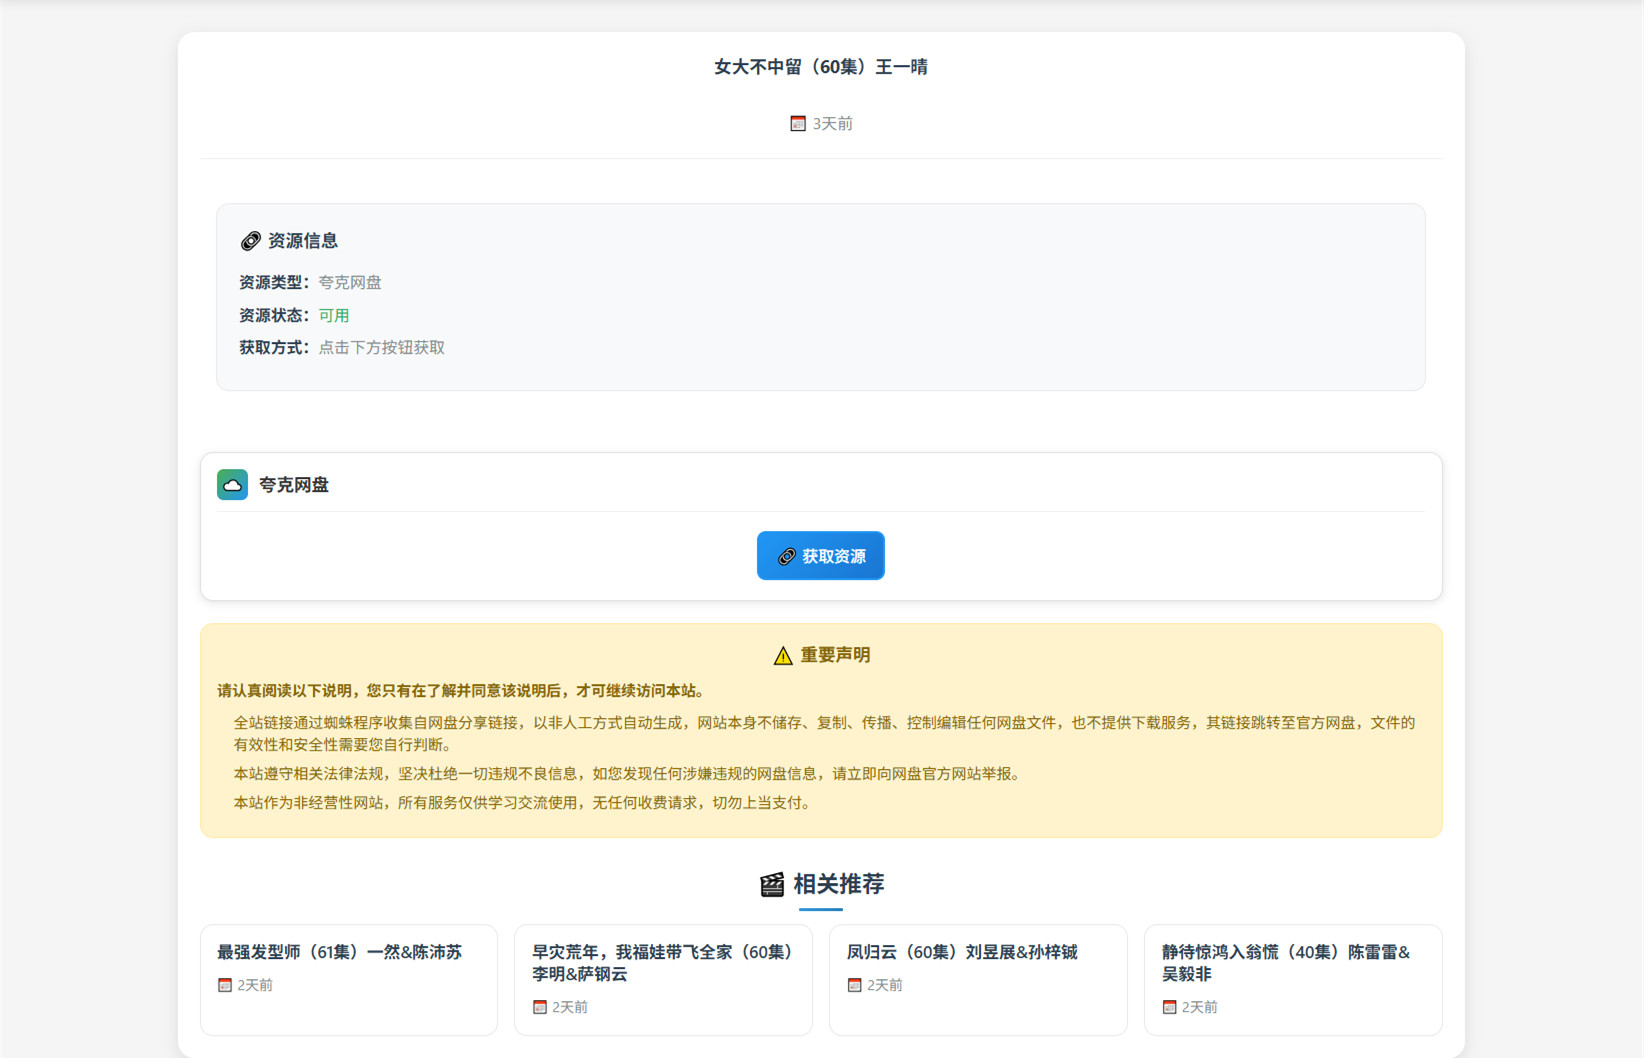The width and height of the screenshot is (1644, 1058).
Task: Open 最强发型师（61集）recommendation
Action: tap(340, 952)
